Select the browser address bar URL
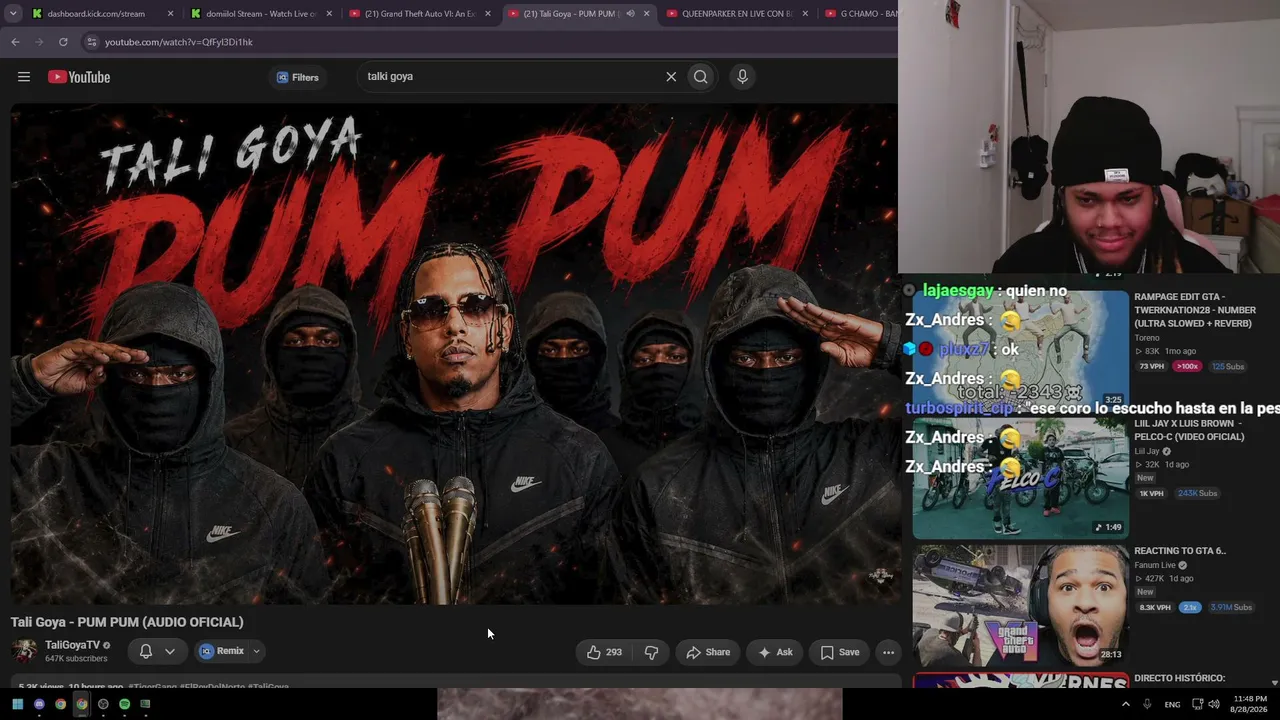 click(x=179, y=42)
